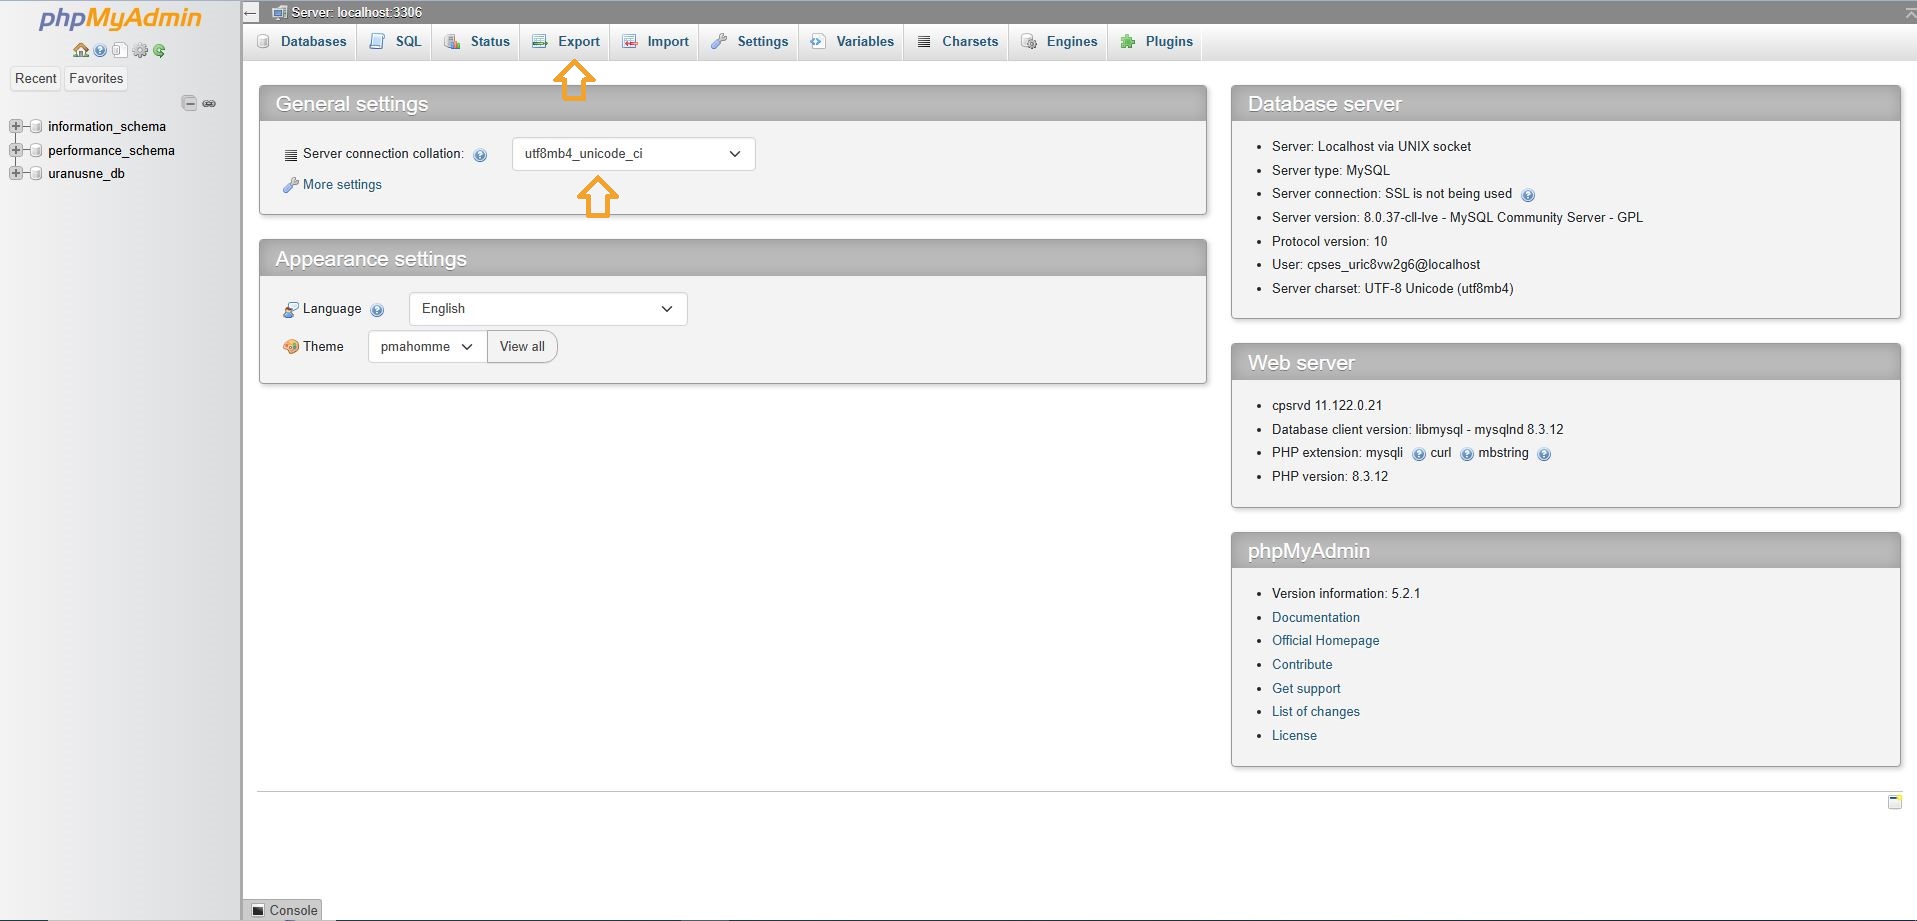Open the License link
Screen dimensions: 1917x921
click(x=1294, y=736)
